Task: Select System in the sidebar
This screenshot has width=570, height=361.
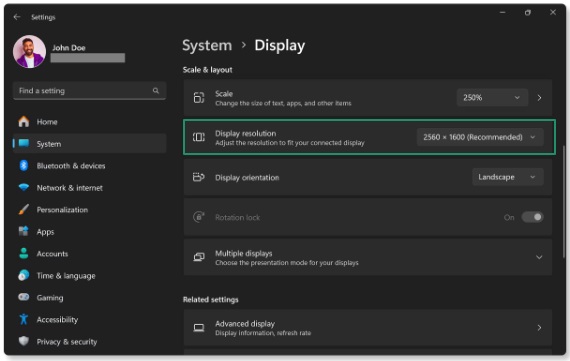Action: (89, 144)
